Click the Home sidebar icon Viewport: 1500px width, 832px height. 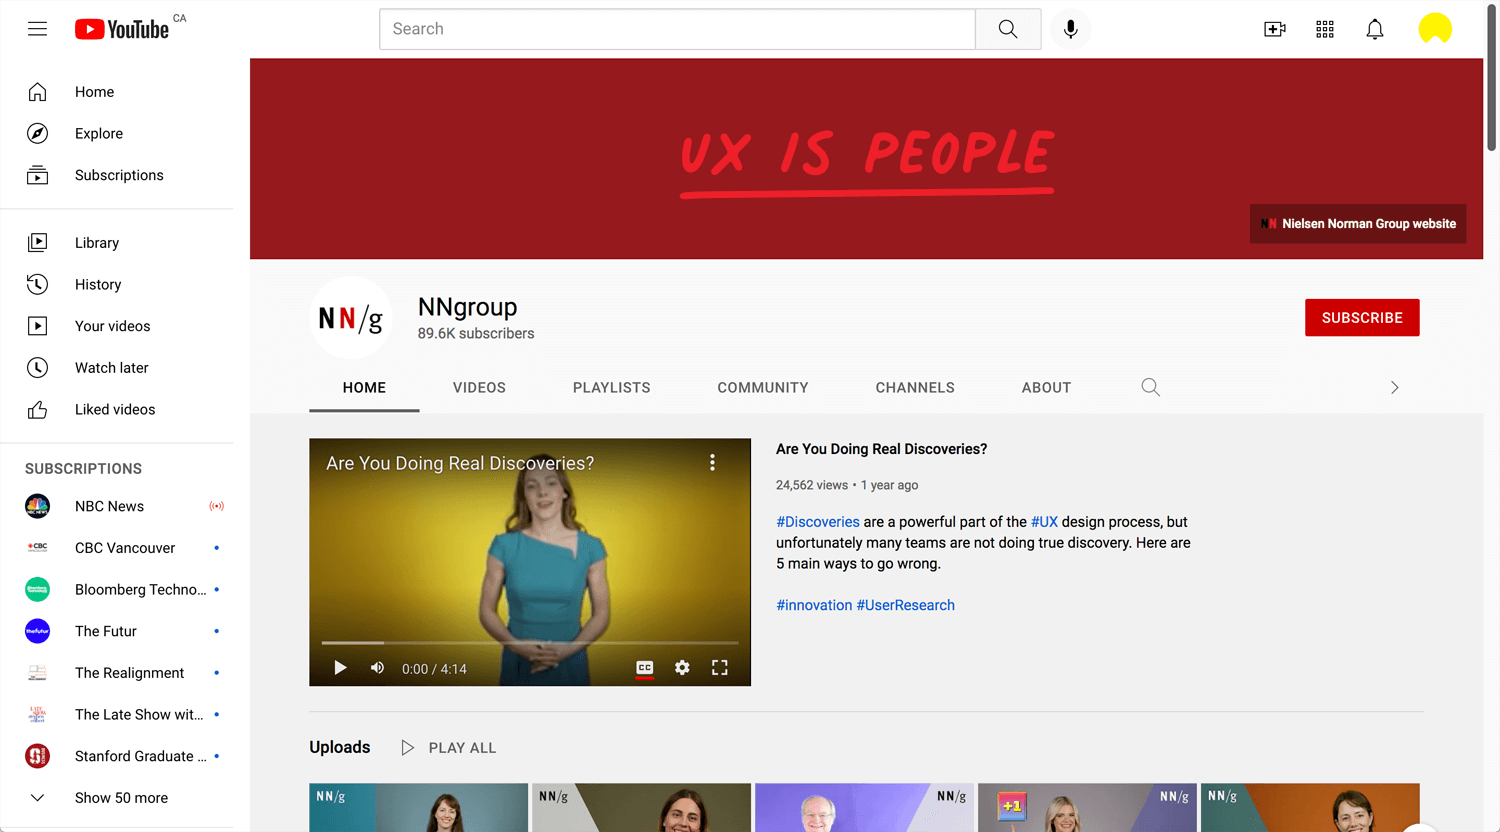(x=37, y=92)
